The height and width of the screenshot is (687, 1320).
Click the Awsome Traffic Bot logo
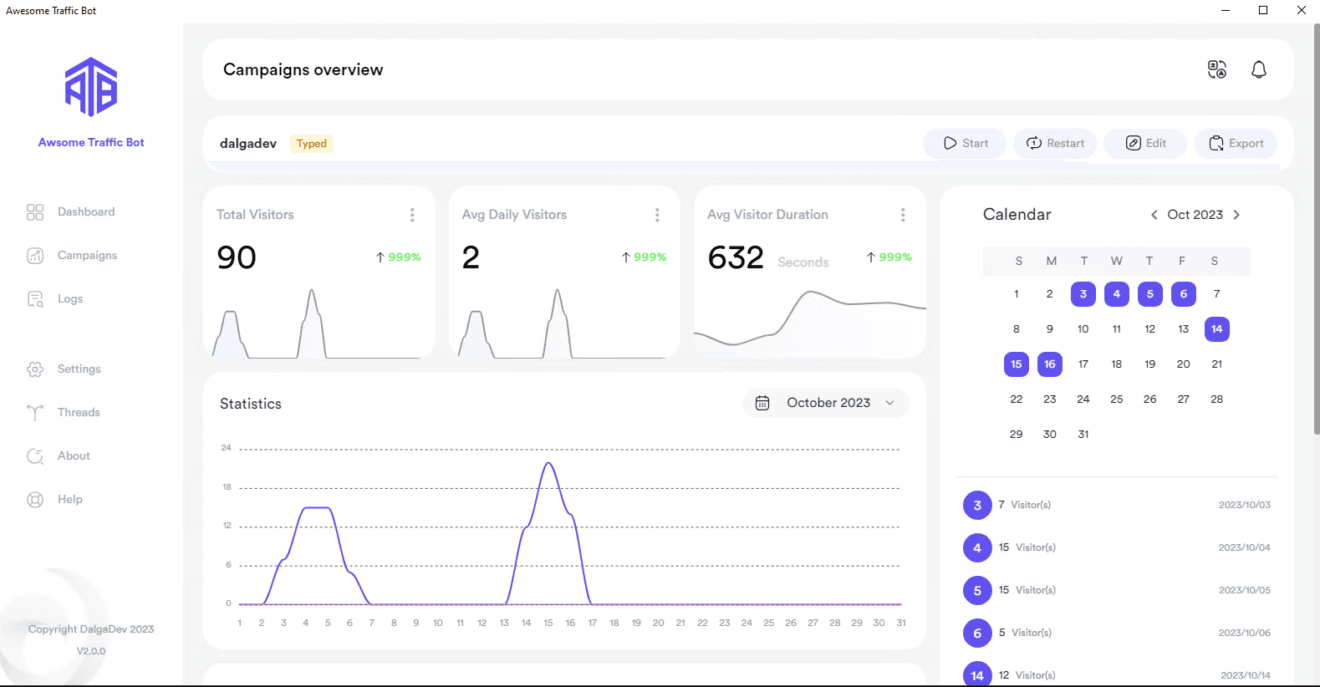point(91,87)
